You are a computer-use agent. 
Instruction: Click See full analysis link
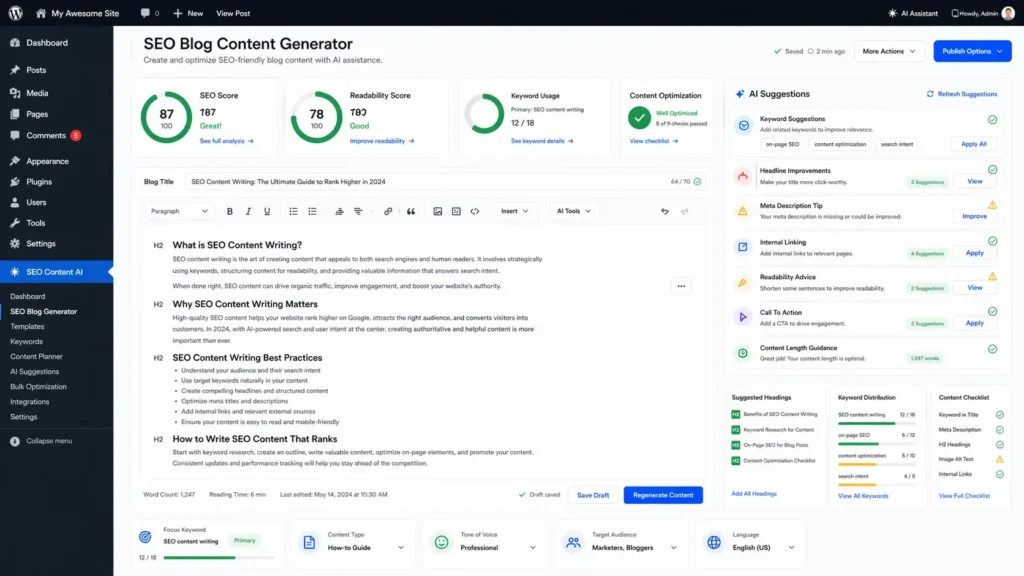pos(227,141)
